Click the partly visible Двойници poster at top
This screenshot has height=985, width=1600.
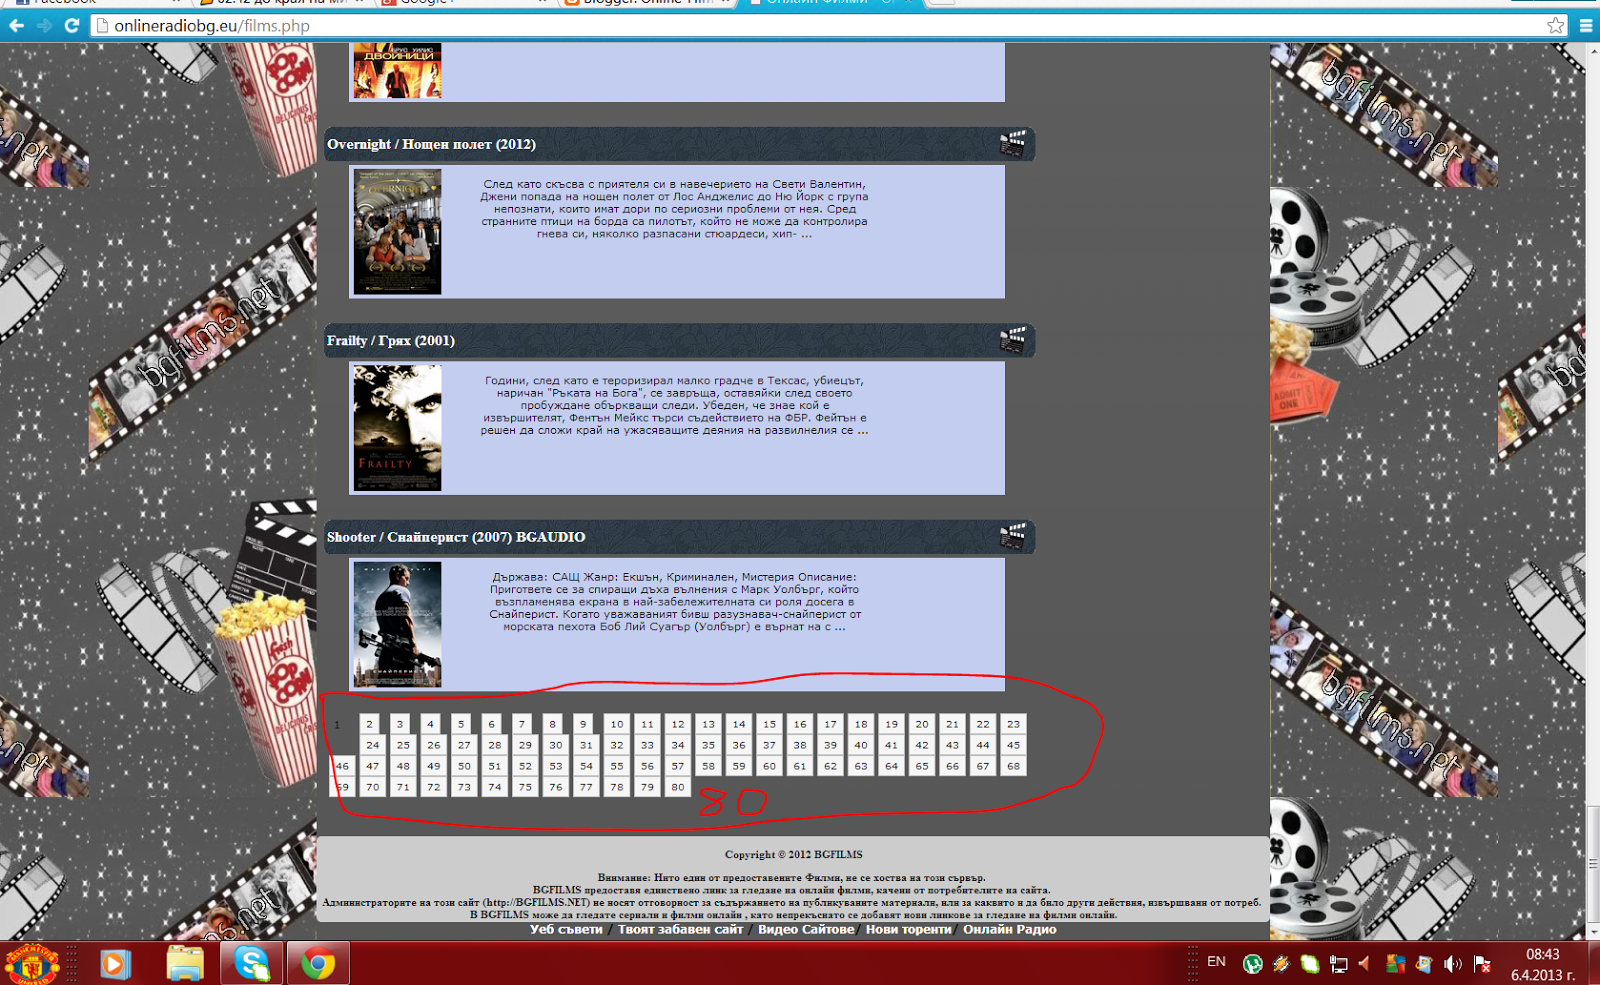(x=397, y=70)
